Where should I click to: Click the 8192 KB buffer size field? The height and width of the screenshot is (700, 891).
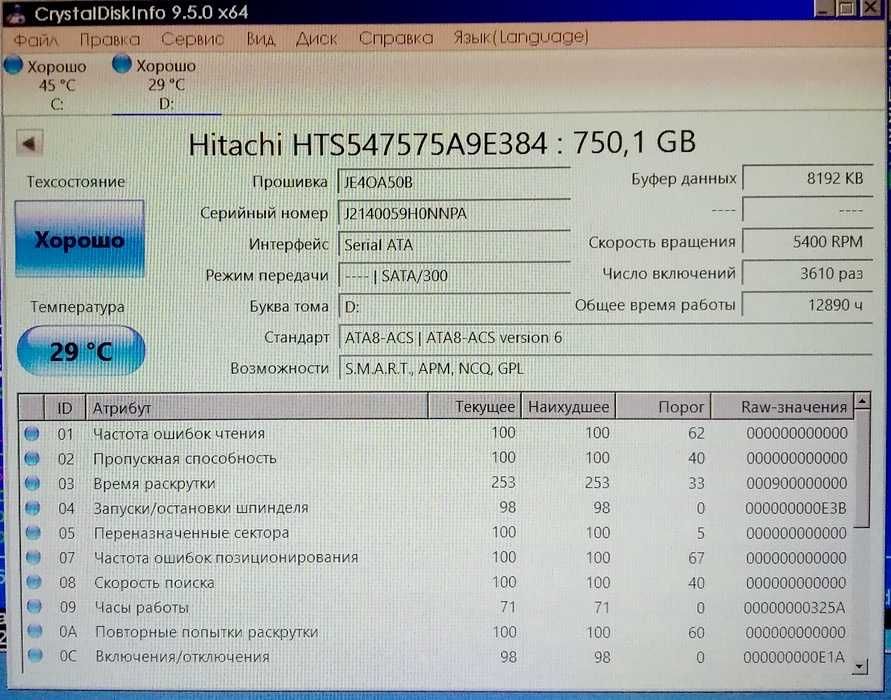[807, 178]
